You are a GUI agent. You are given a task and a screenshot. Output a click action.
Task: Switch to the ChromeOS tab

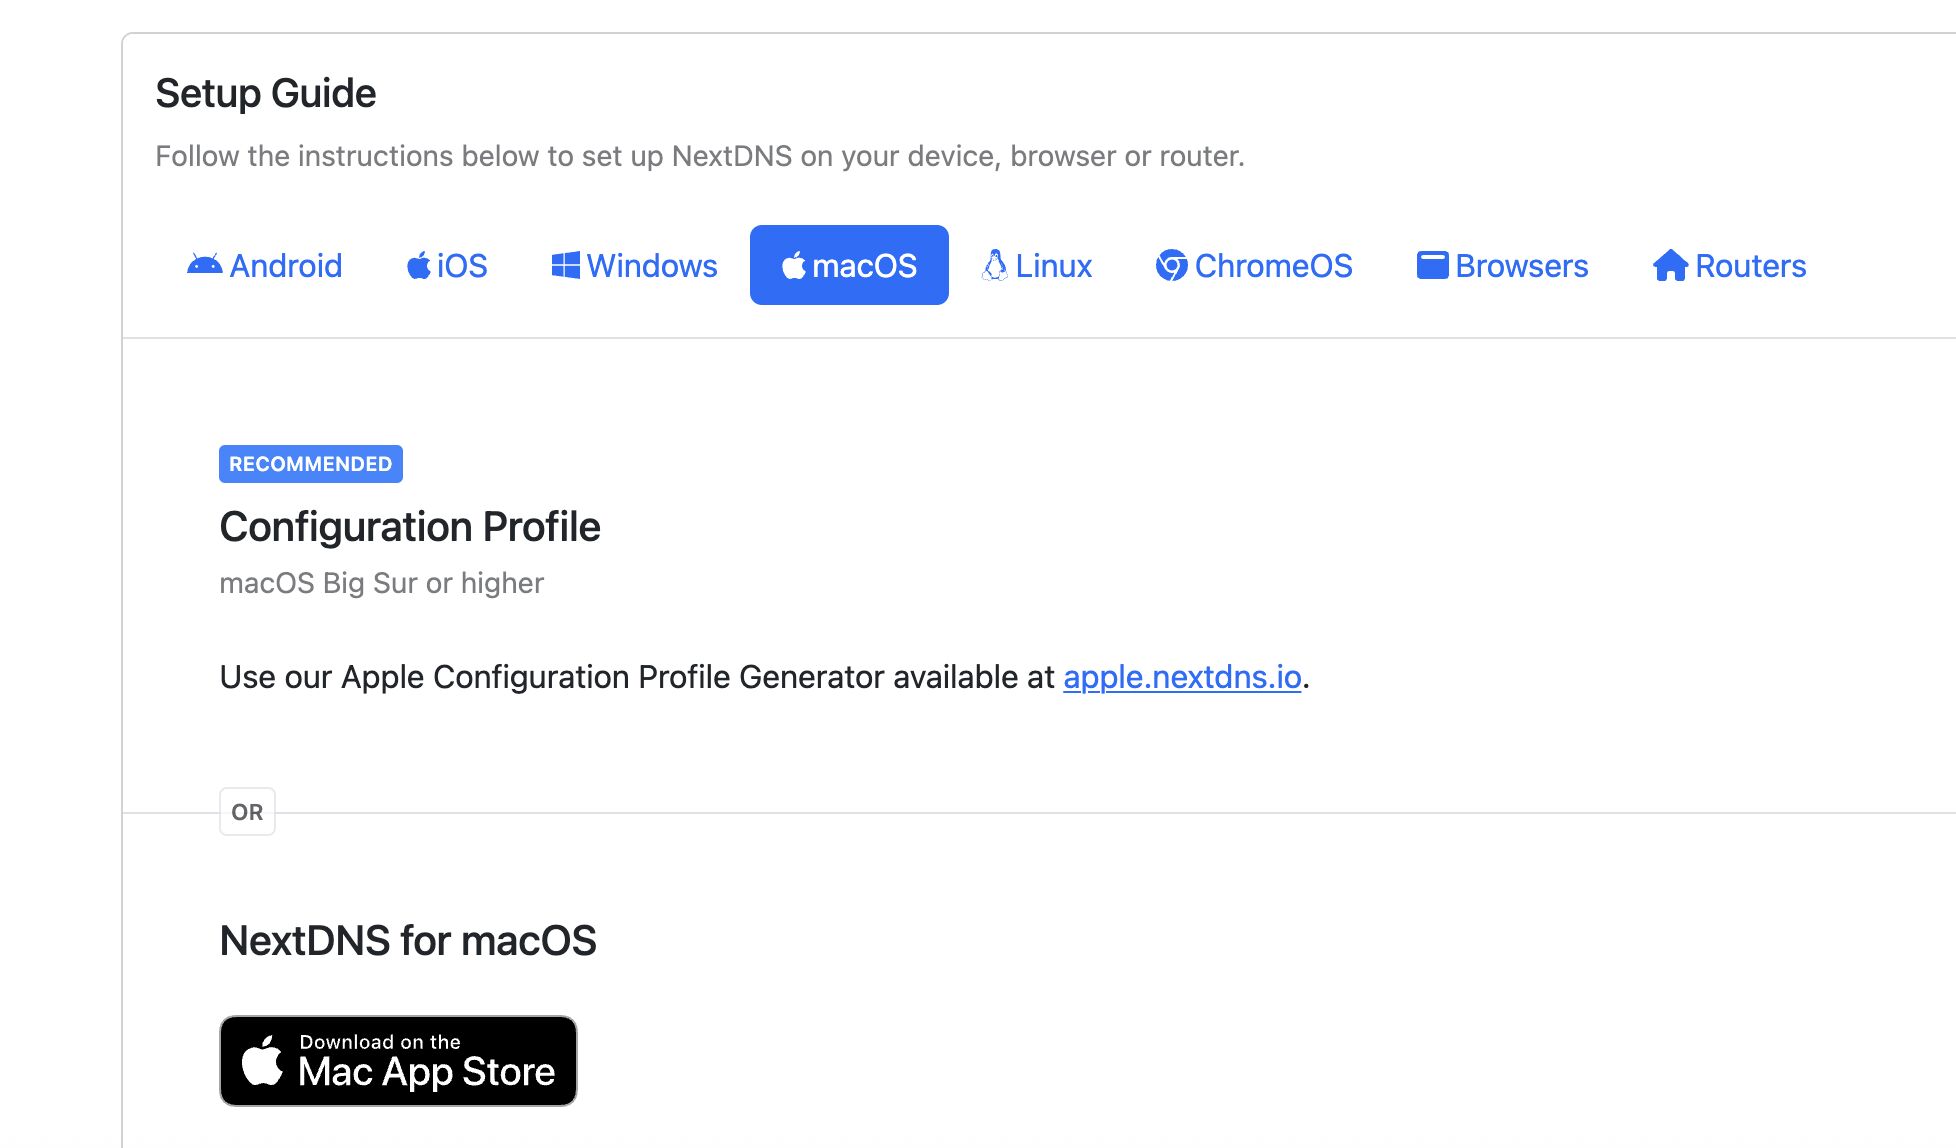point(1253,265)
